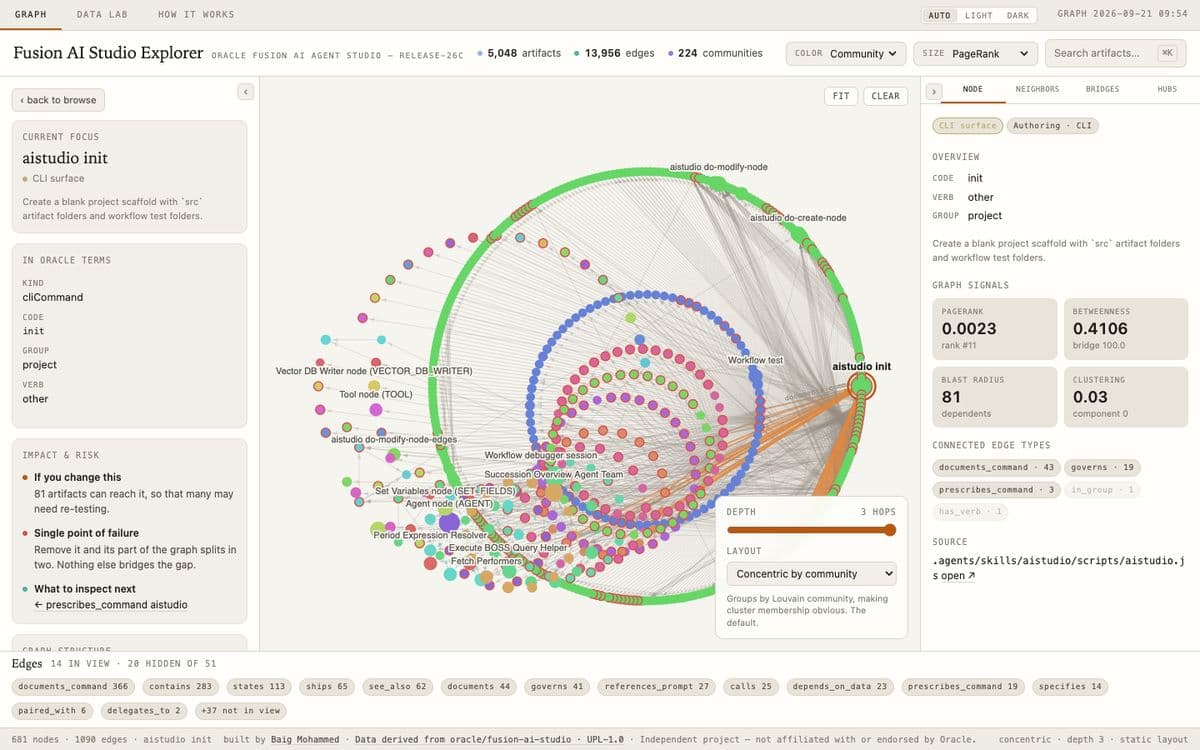The height and width of the screenshot is (750, 1200).
Task: Click the Authoring · CLI tag chip
Action: [1052, 125]
